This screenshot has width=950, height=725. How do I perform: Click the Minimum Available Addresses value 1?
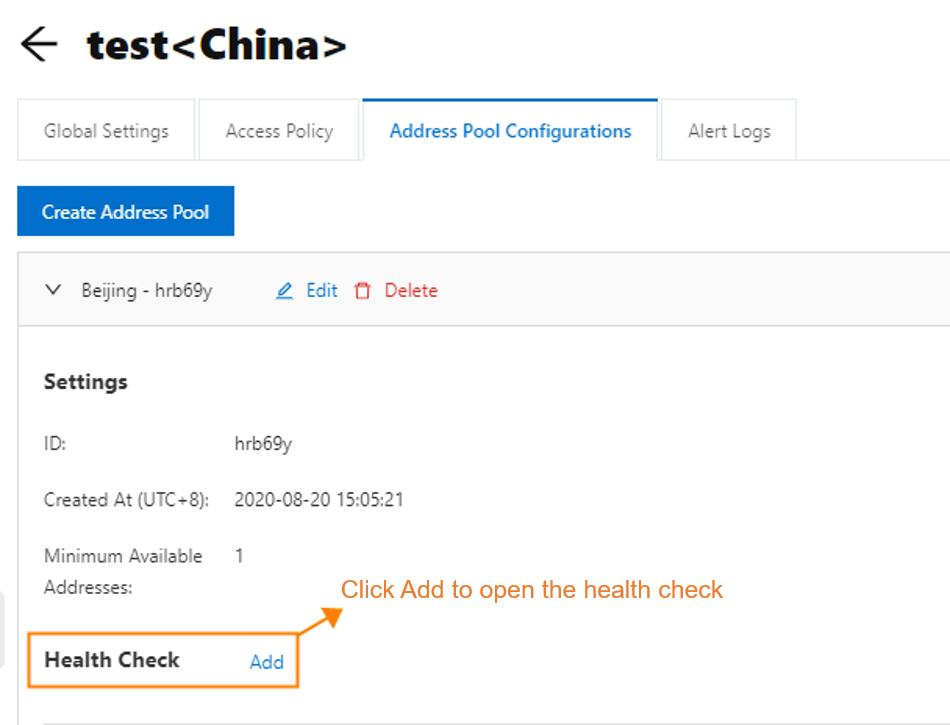239,555
